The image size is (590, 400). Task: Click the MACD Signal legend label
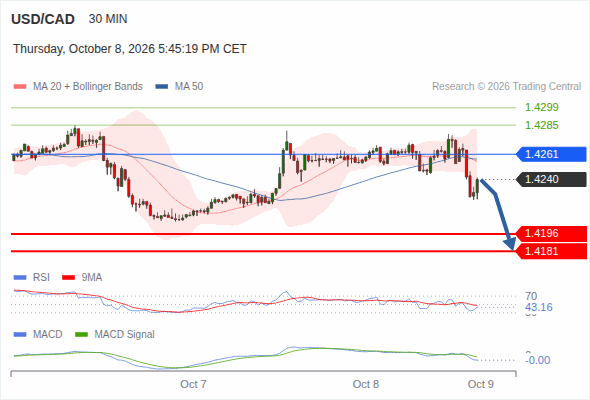125,335
